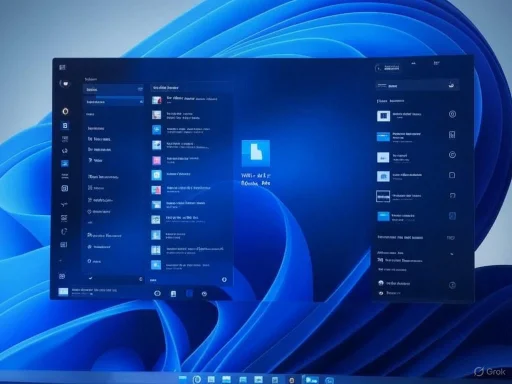The height and width of the screenshot is (384, 512).
Task: Select the C-shaped circle icon in the right panel
Action: click(x=452, y=155)
